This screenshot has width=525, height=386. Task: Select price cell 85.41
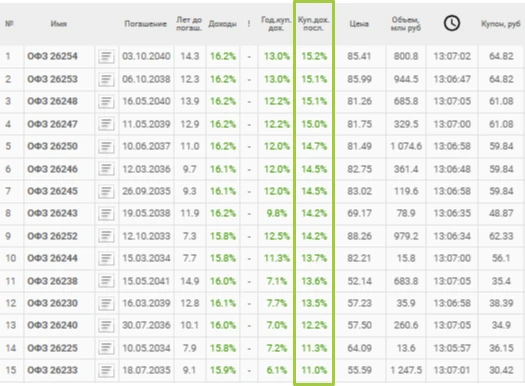359,56
